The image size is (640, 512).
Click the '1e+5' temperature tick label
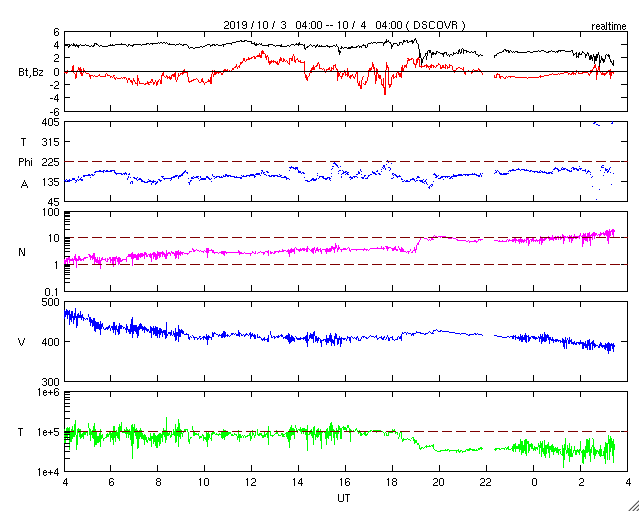48,432
